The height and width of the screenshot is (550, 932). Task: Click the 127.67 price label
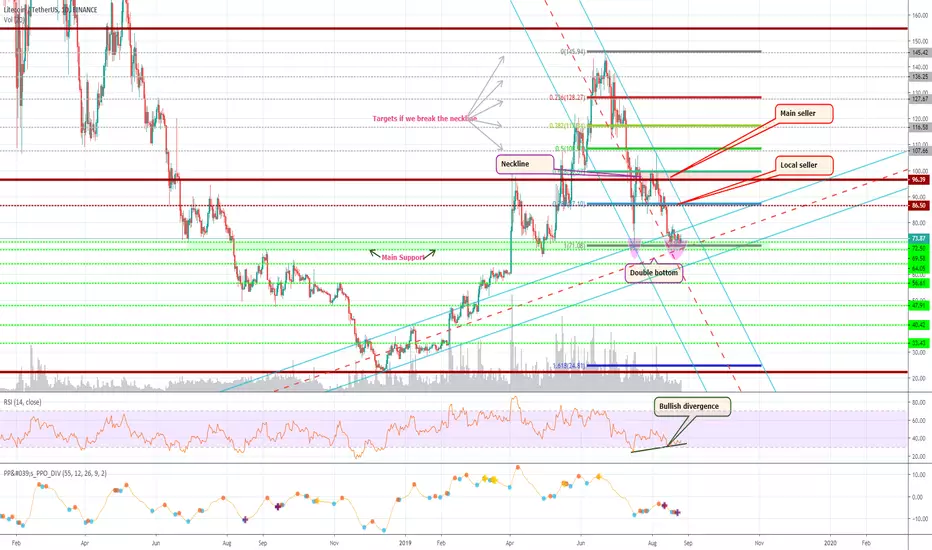tap(920, 99)
